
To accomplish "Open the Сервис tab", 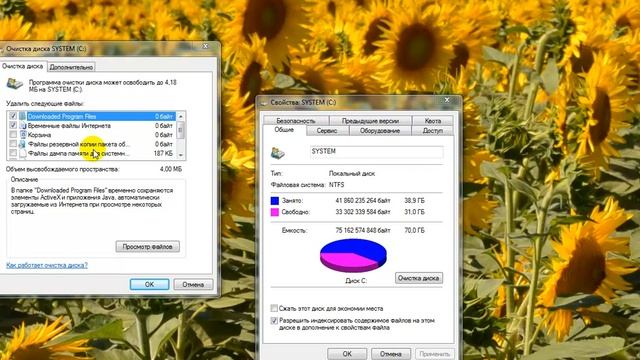I will (x=327, y=131).
